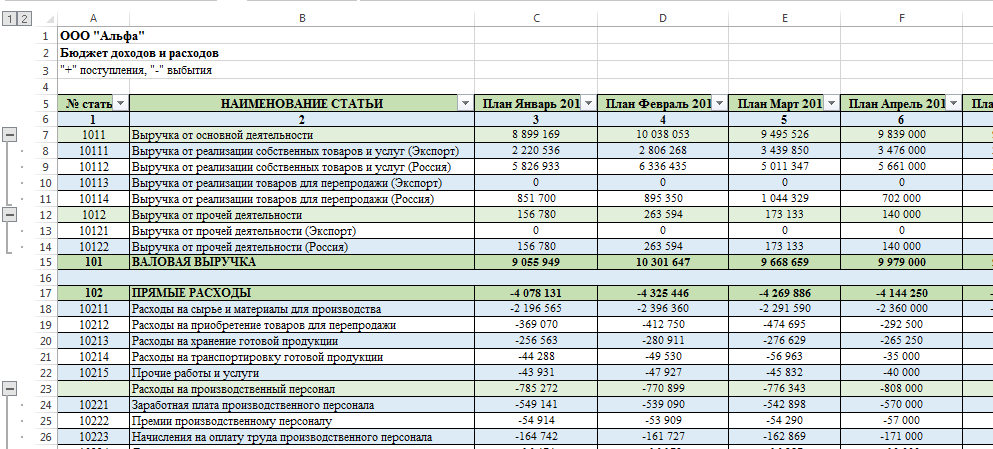Select cell Выручка от основной деятельности
This screenshot has width=993, height=449.
click(x=302, y=135)
